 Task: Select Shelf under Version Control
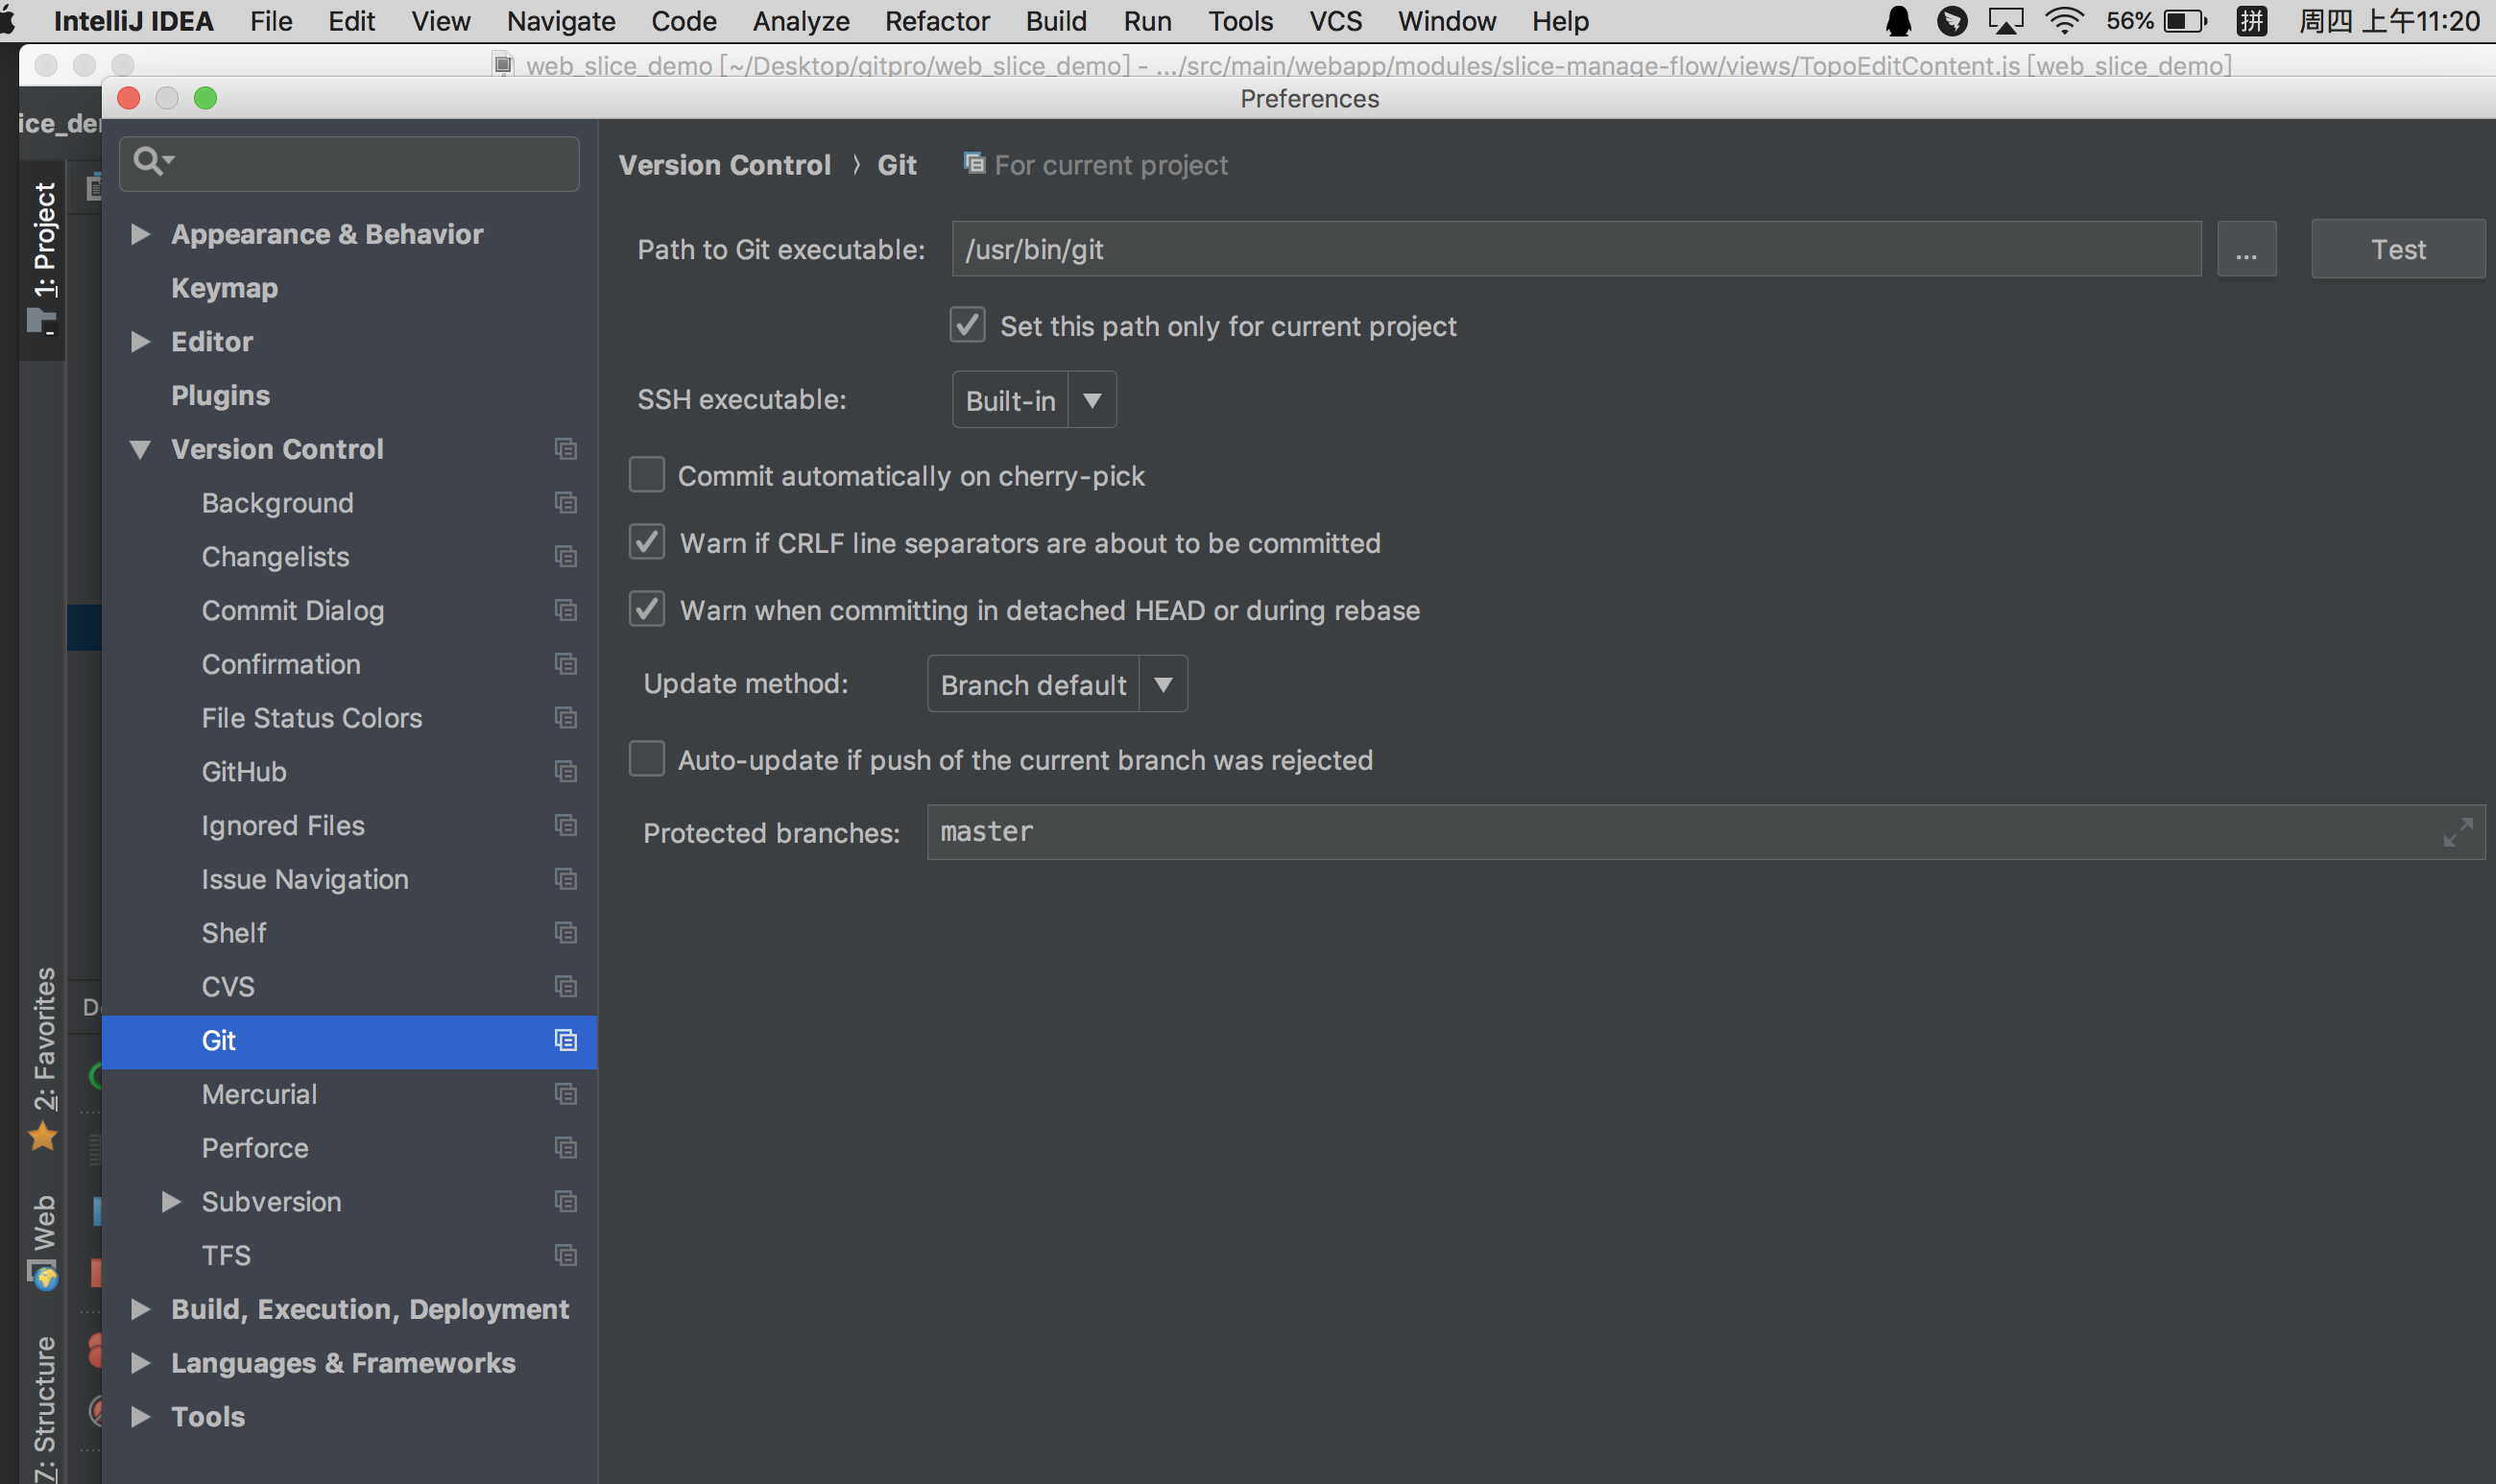coord(234,933)
